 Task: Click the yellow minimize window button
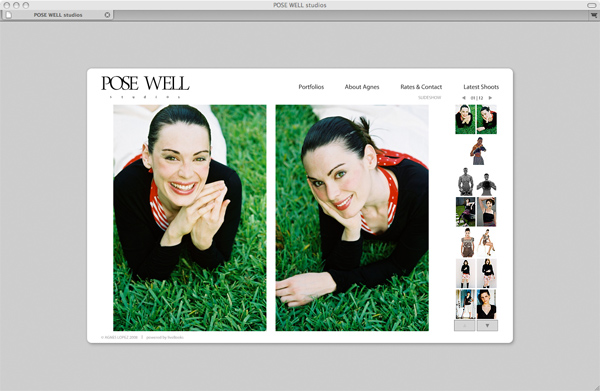[16, 5]
